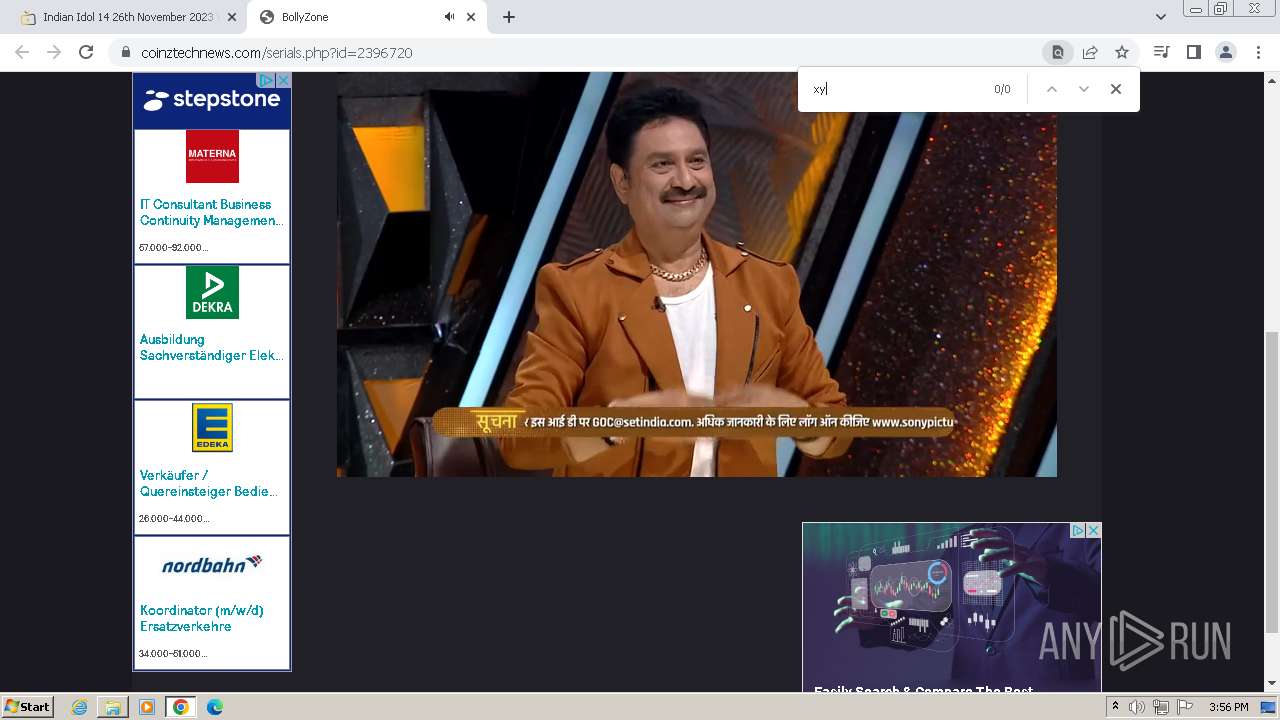Open the Windows Start menu
The width and height of the screenshot is (1280, 720).
pyautogui.click(x=27, y=707)
